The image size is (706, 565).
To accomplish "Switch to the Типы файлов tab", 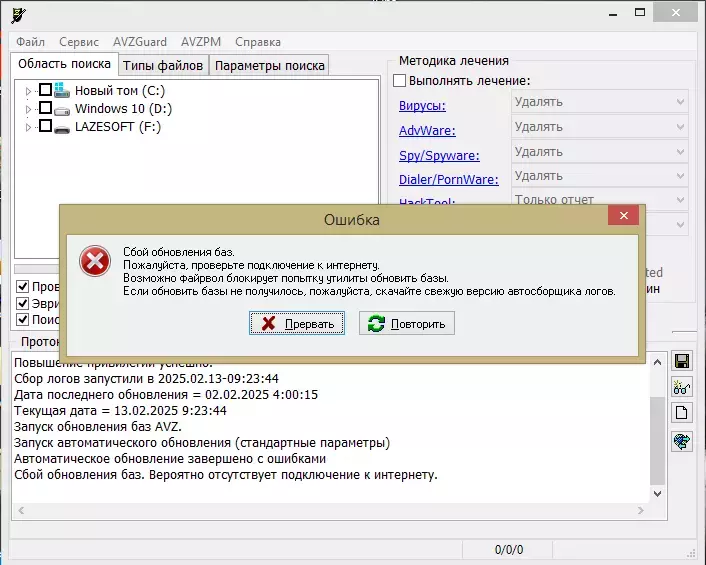I will click(x=163, y=65).
